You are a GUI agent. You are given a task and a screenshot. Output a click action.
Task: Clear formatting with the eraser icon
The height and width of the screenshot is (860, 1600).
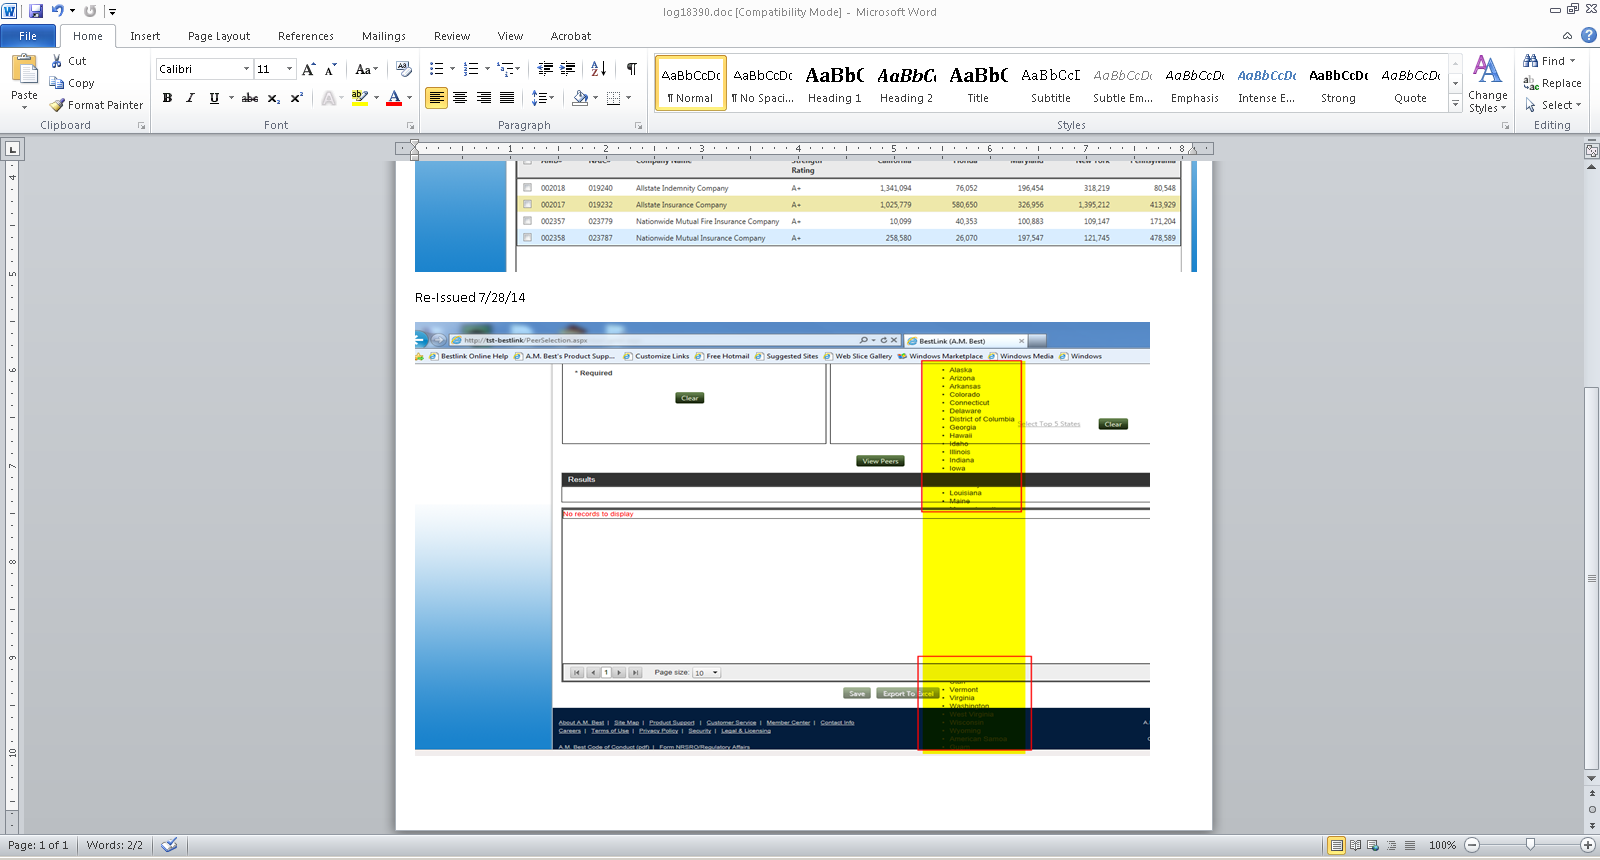click(x=404, y=69)
